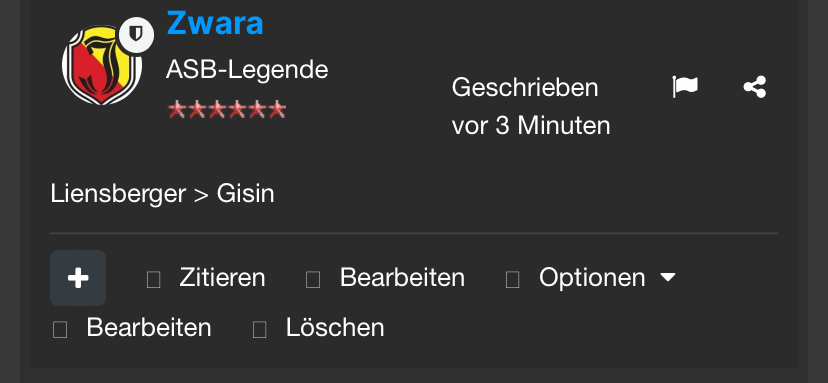Image resolution: width=828 pixels, height=383 pixels.
Task: Click the icon left of Löschen
Action: click(x=259, y=329)
